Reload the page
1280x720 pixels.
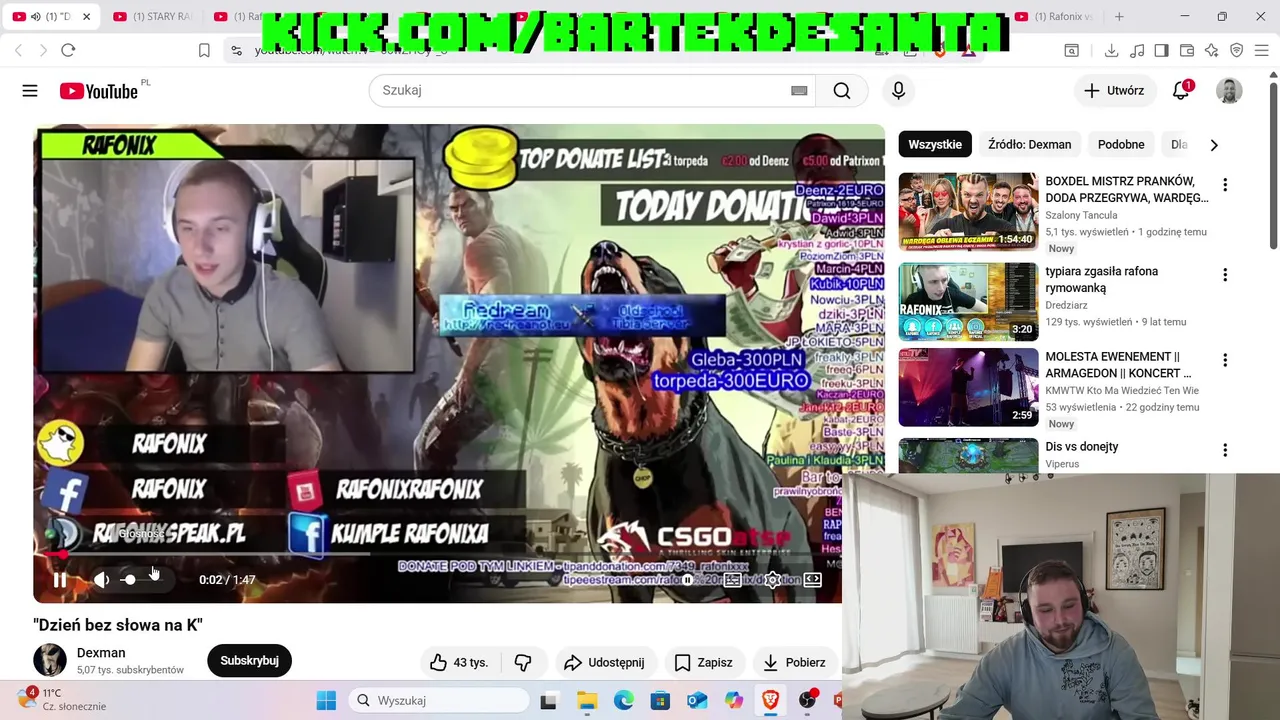click(x=68, y=50)
